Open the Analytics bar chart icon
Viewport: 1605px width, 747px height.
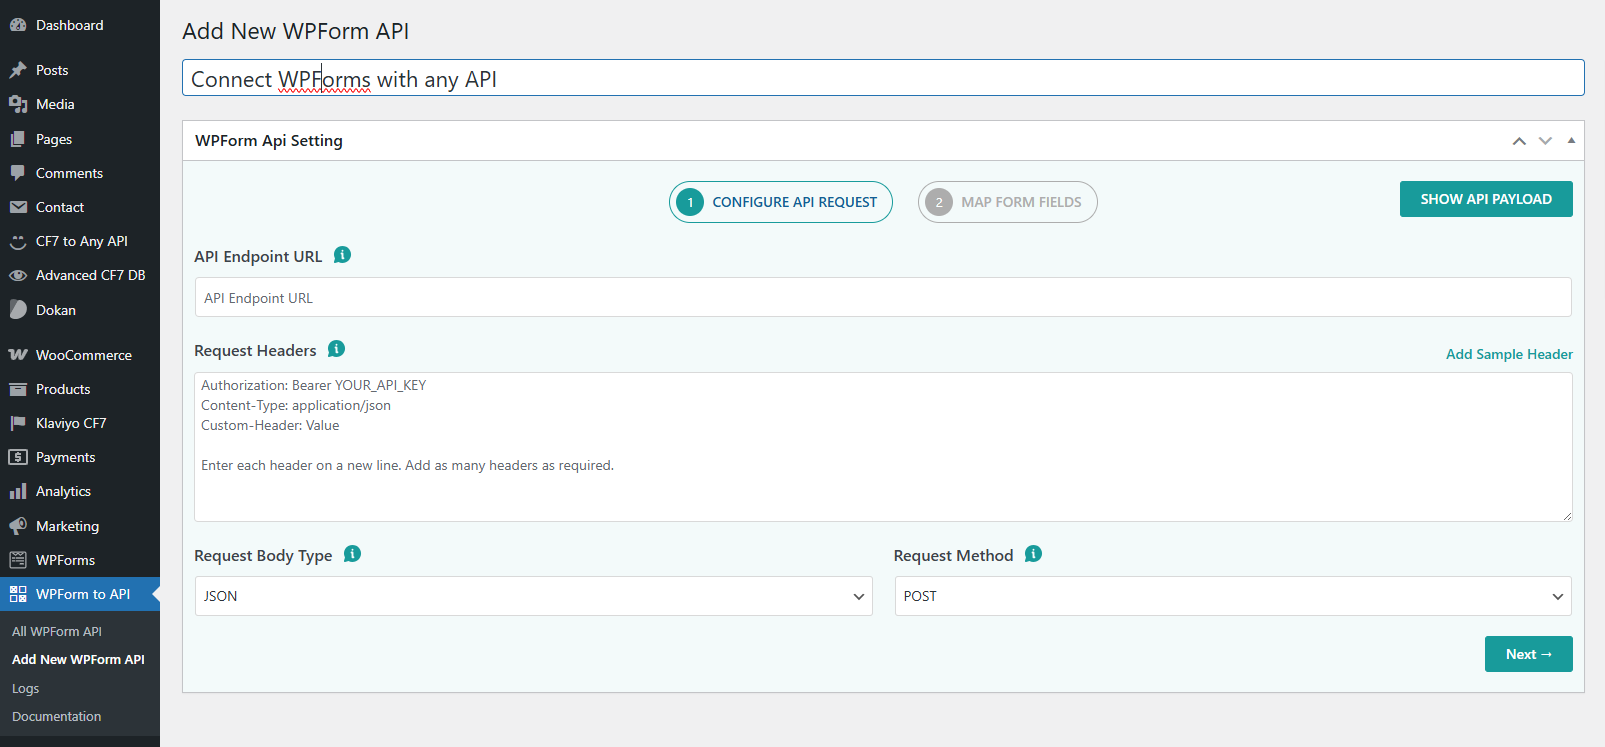(18, 491)
